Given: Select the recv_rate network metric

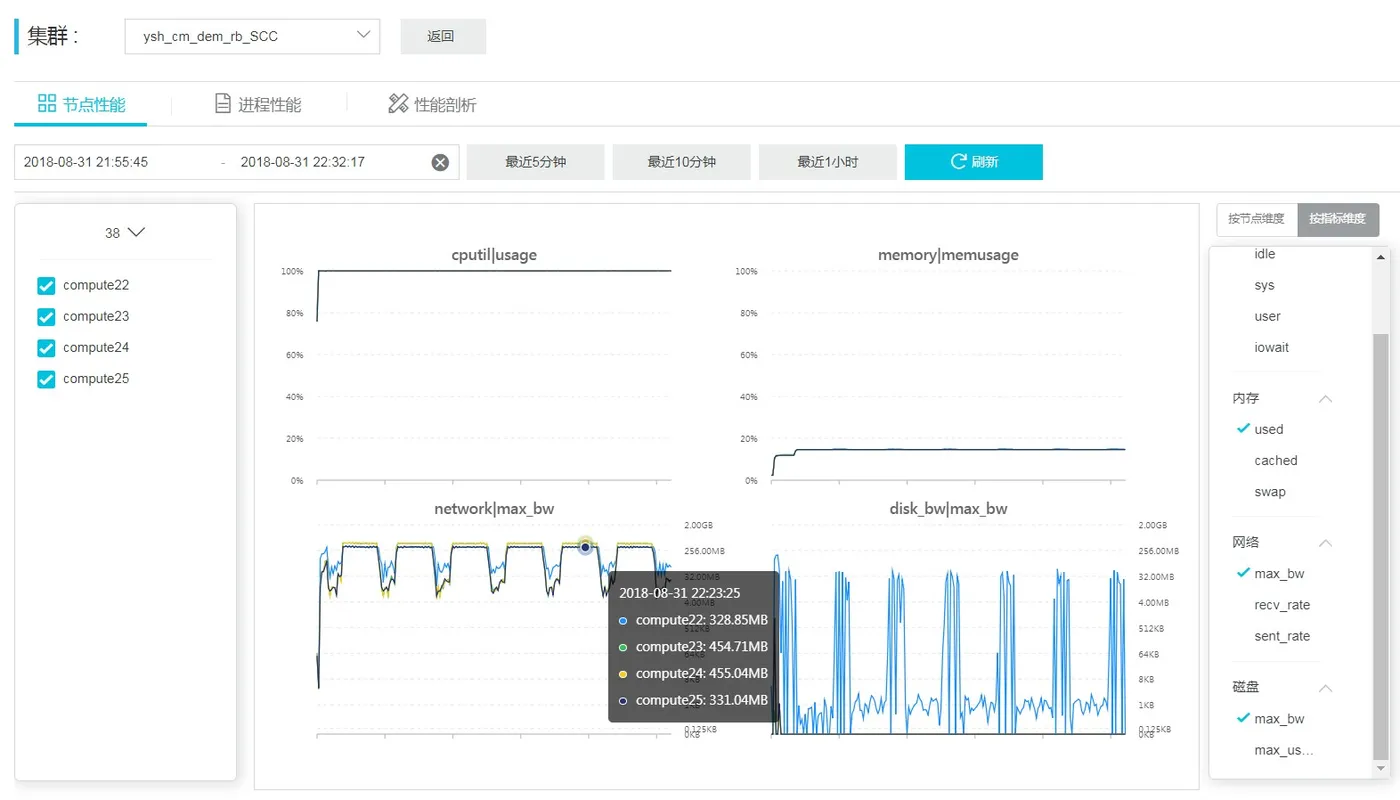Looking at the screenshot, I should tap(1282, 604).
